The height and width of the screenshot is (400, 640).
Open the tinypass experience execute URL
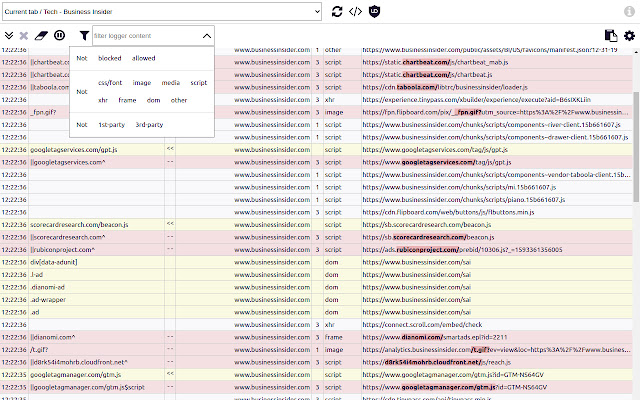coord(497,100)
